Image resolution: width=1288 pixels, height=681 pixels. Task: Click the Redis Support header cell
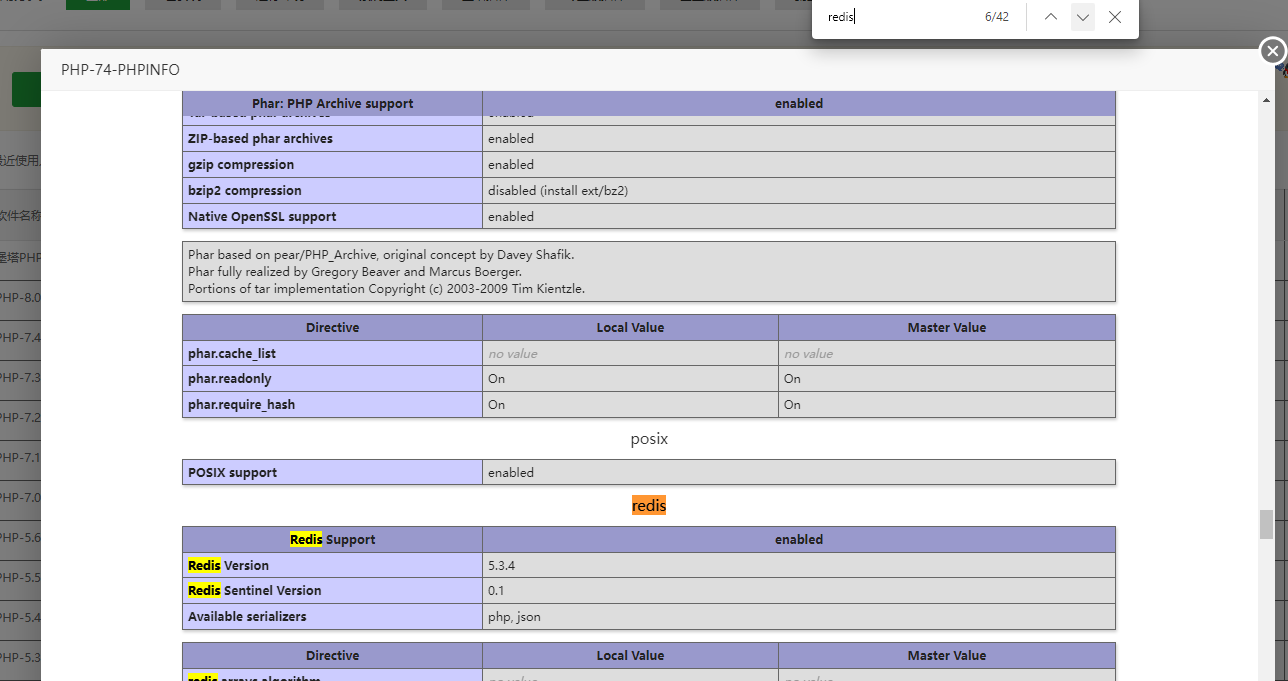tap(332, 539)
